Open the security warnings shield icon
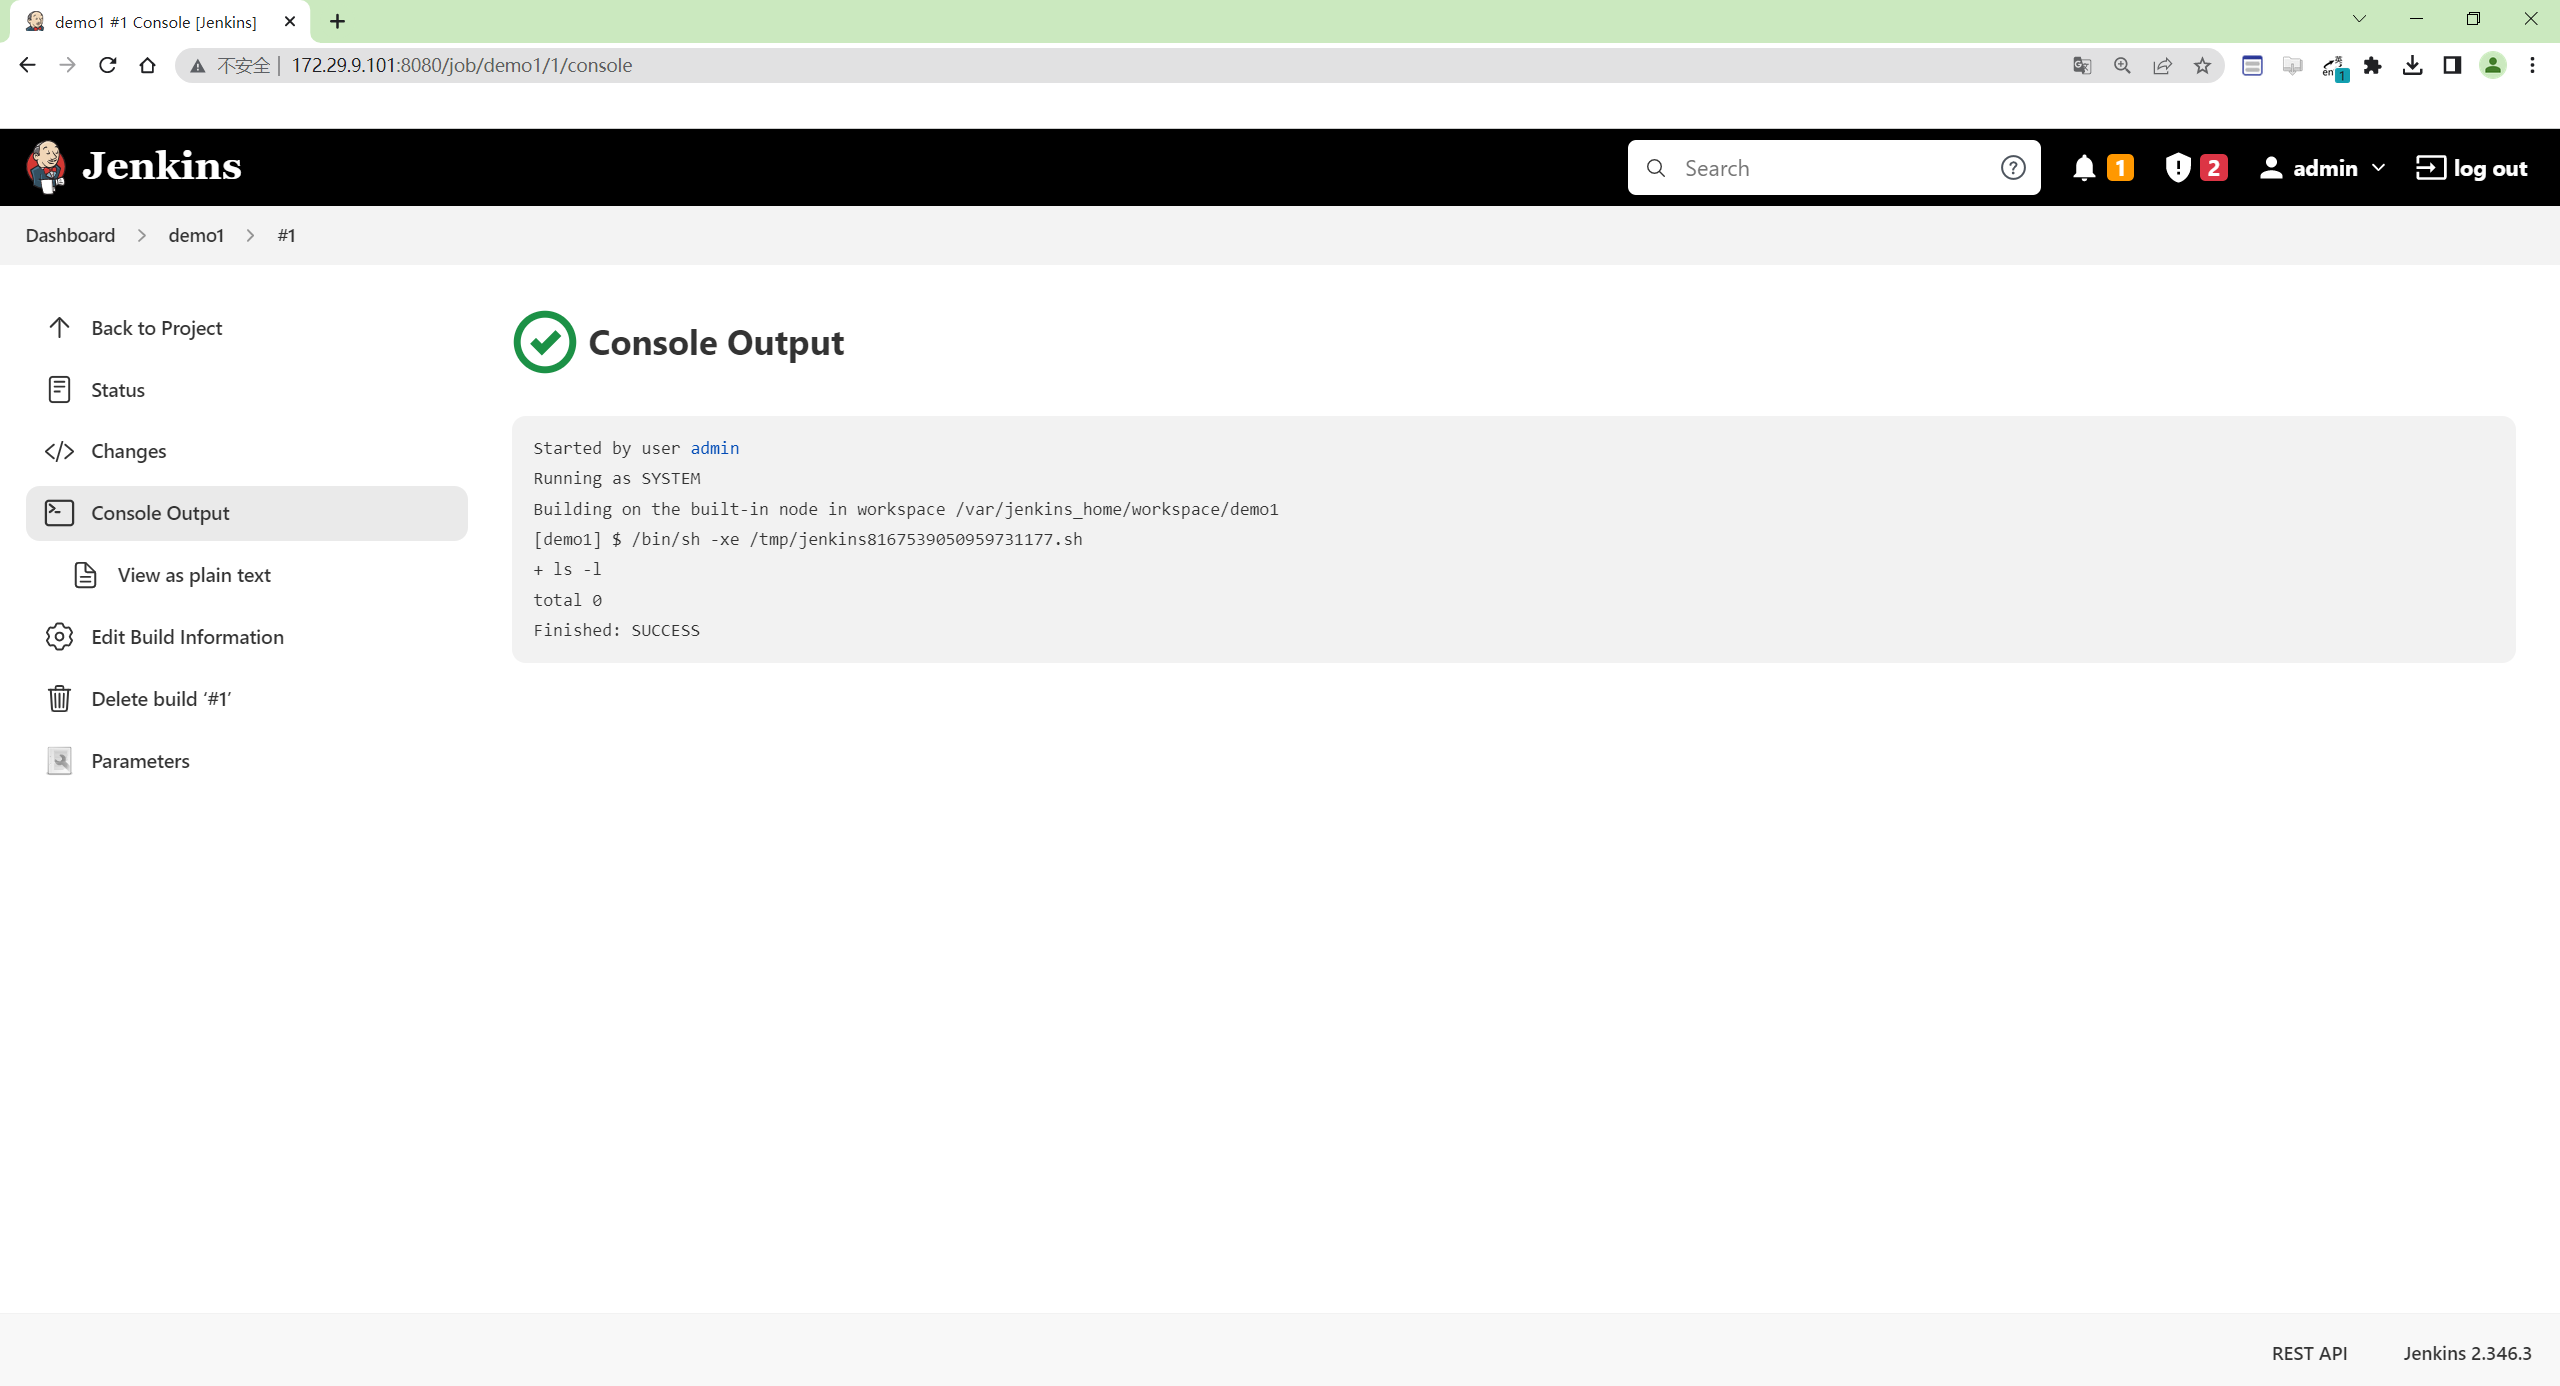This screenshot has width=2560, height=1386. 2177,168
